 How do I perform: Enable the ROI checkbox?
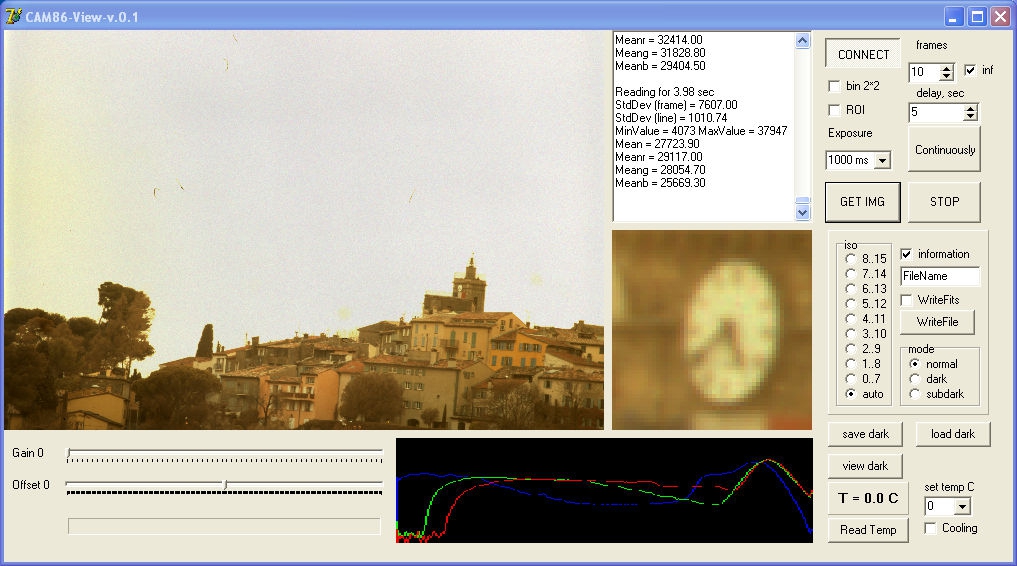point(835,110)
